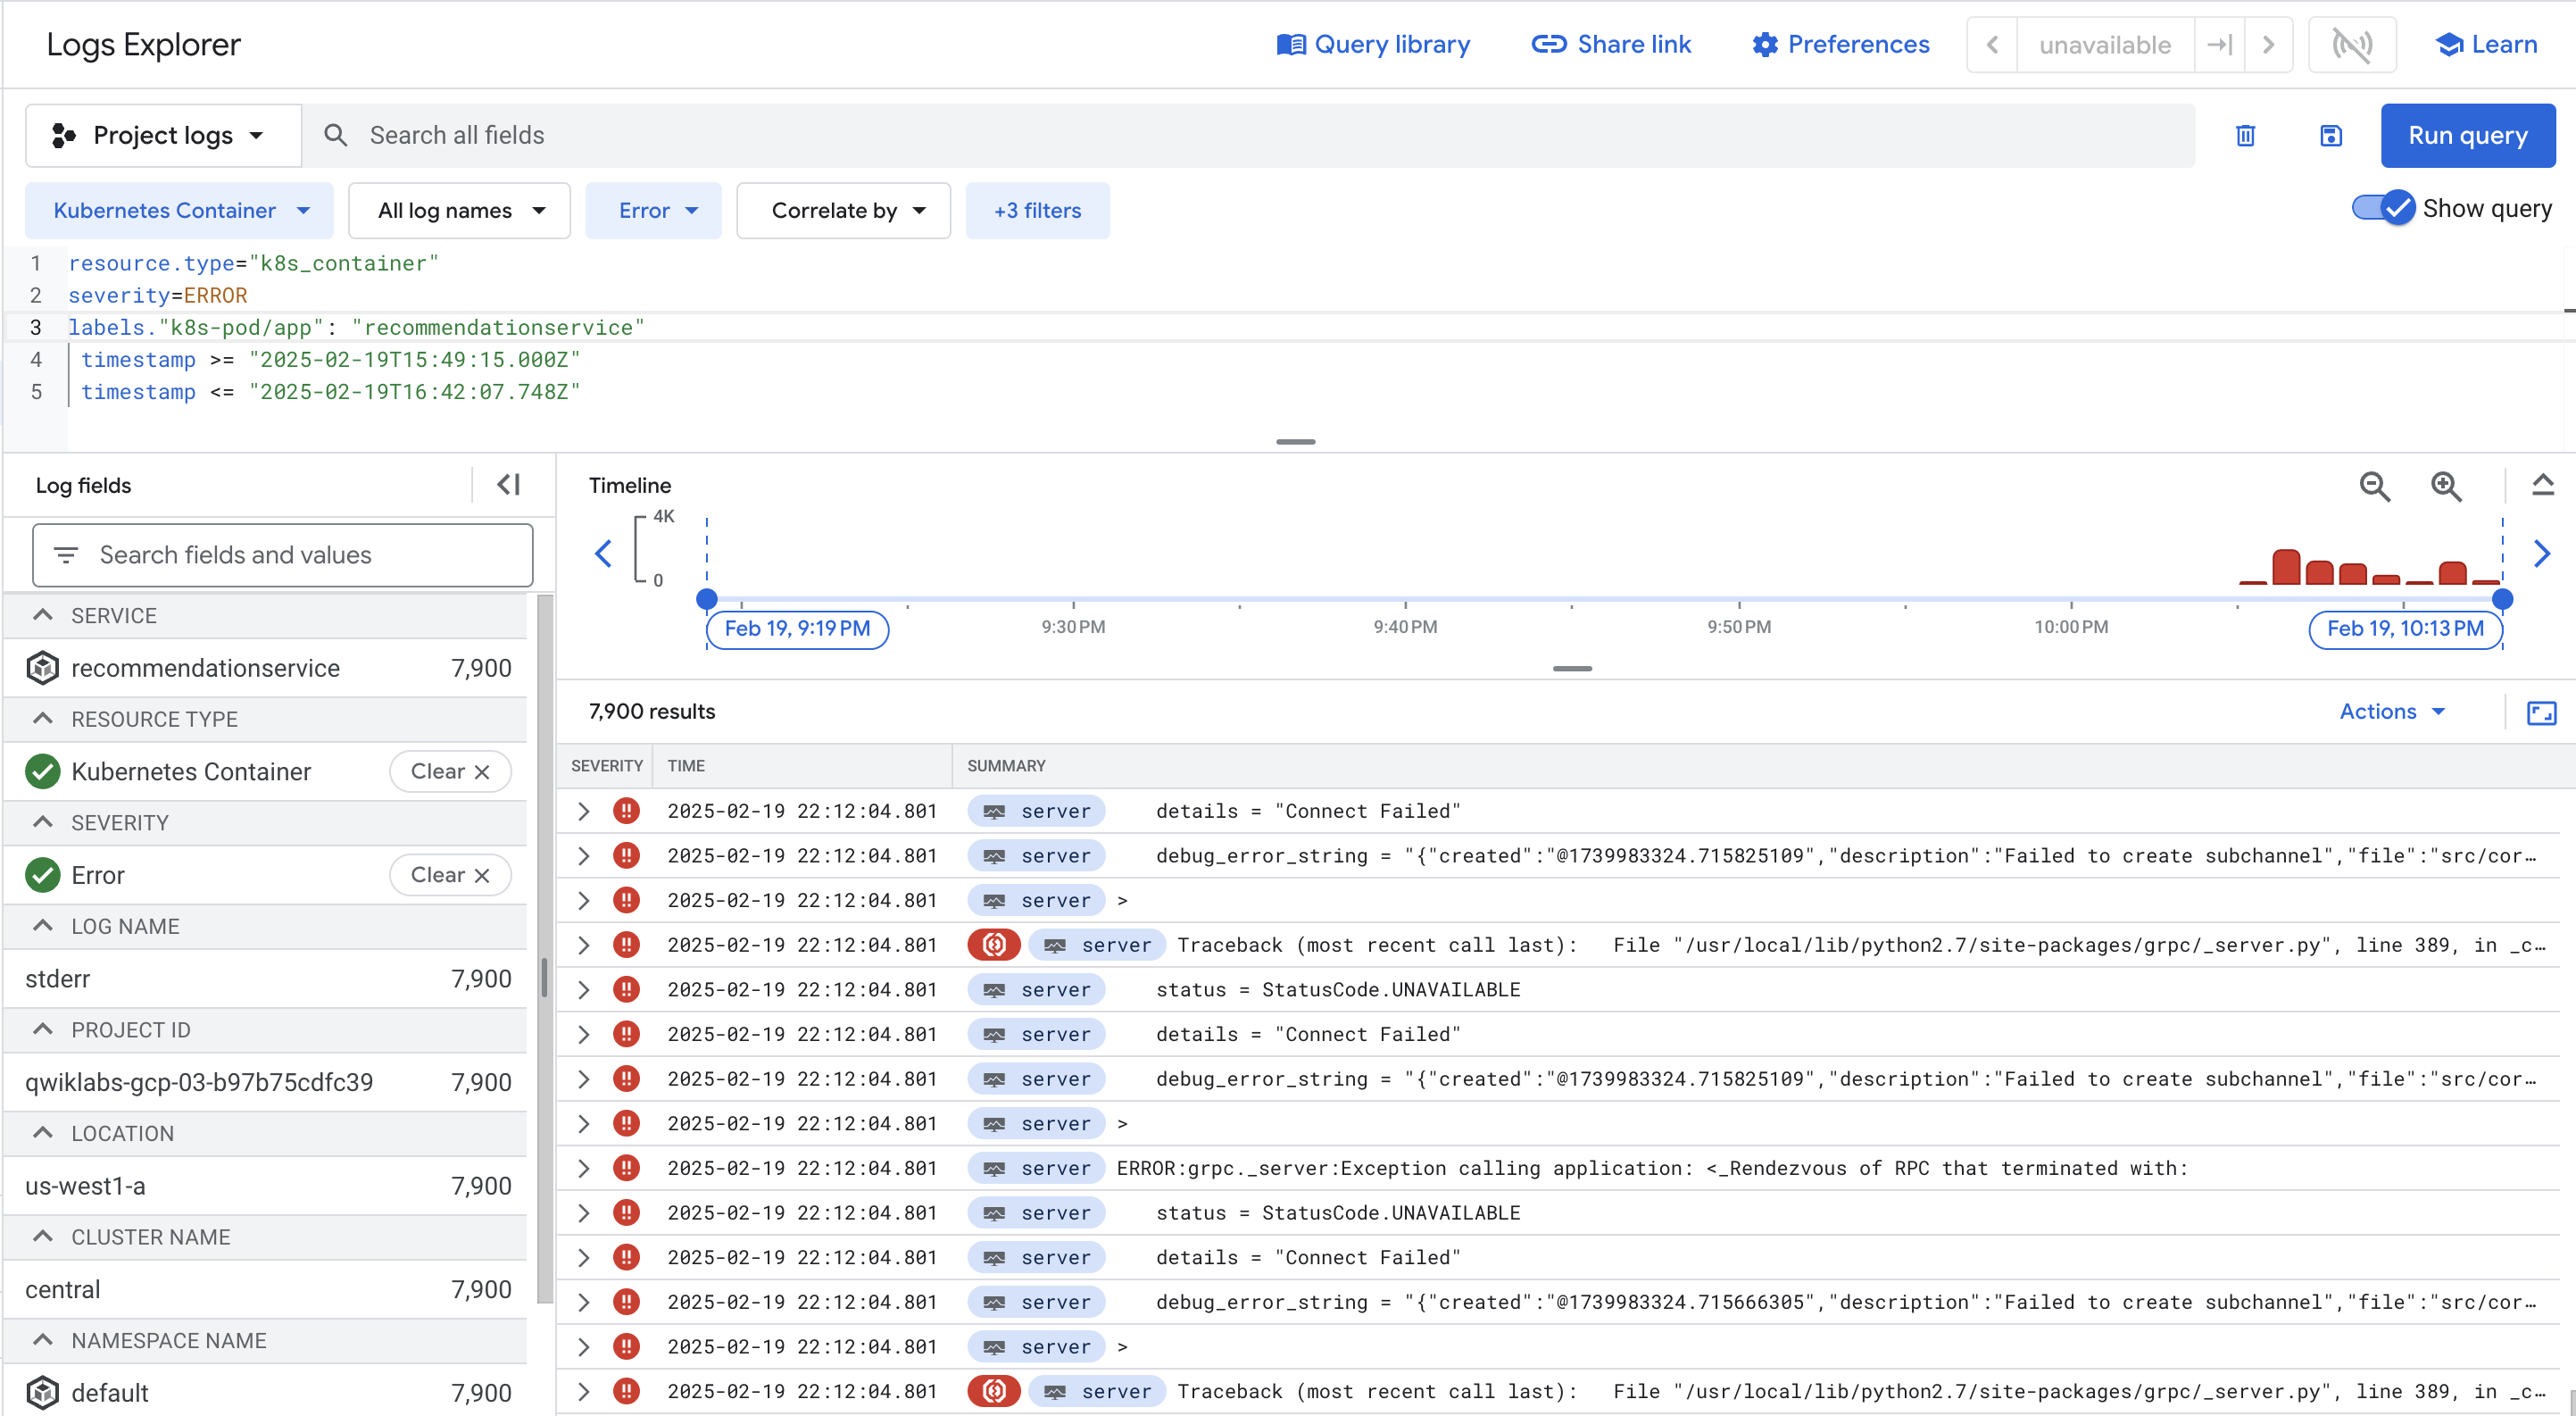2576x1416 pixels.
Task: Click the next page arrow by 'unavailable'
Action: [2268, 45]
